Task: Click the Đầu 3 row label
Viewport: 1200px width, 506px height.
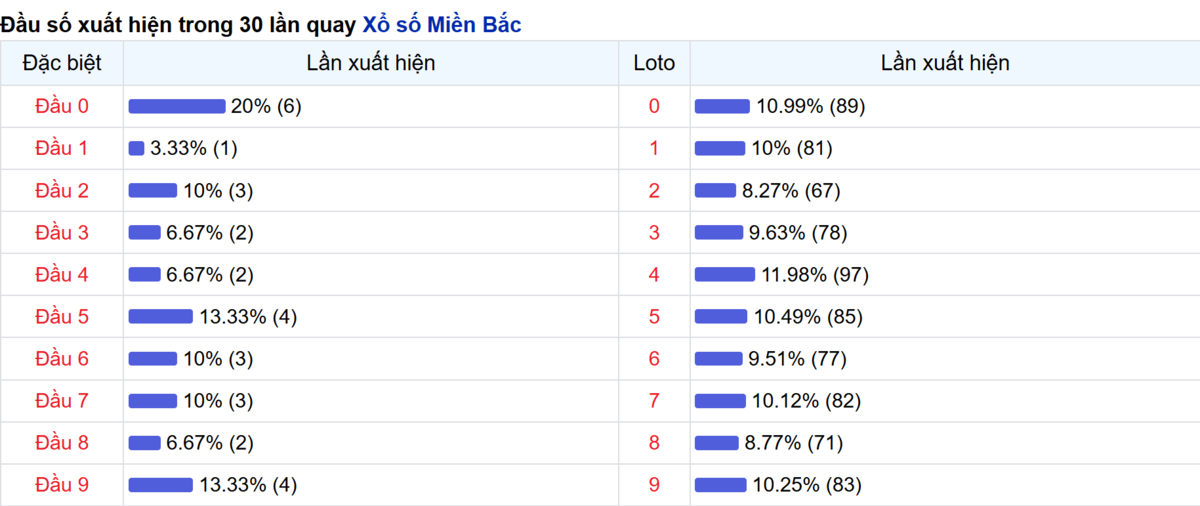Action: [62, 233]
